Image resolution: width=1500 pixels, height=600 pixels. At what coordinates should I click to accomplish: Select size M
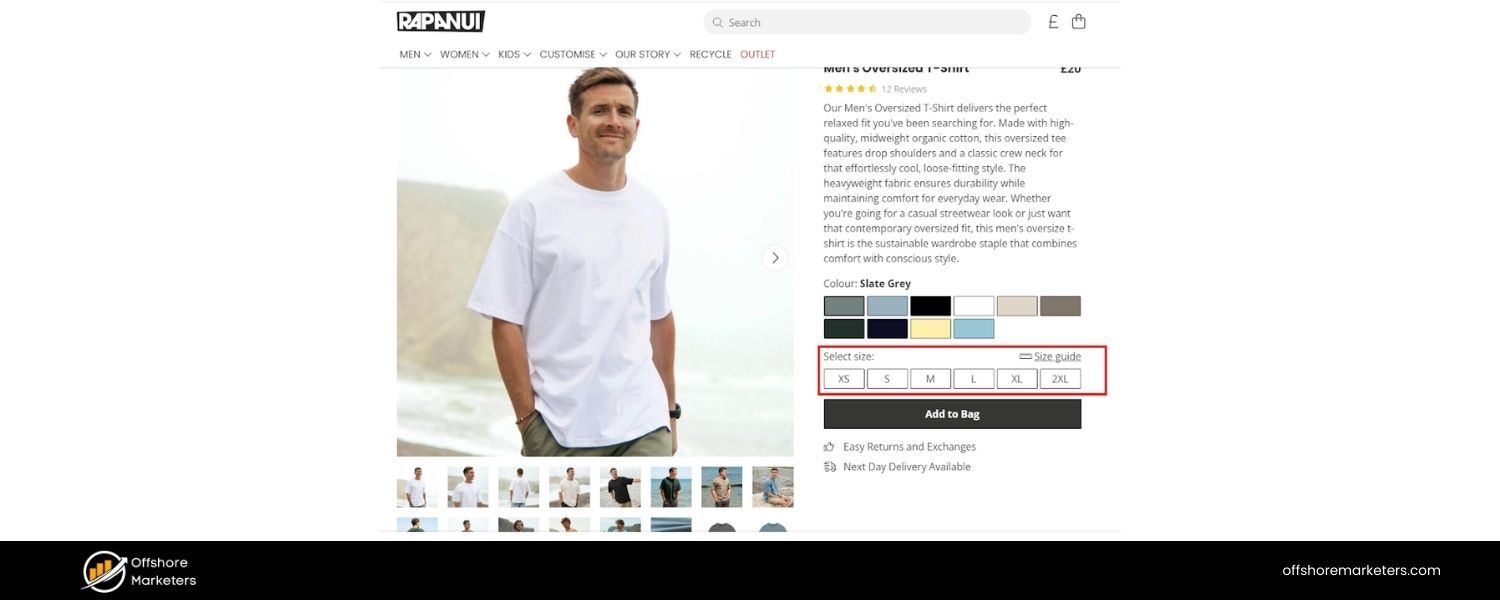[930, 379]
